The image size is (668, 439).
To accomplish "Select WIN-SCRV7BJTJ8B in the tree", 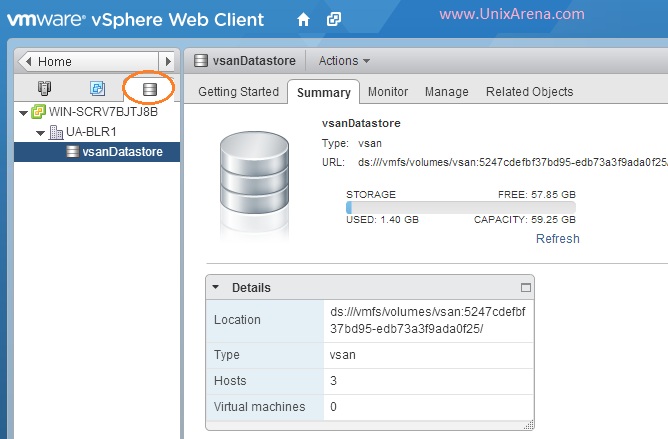I will click(x=104, y=112).
